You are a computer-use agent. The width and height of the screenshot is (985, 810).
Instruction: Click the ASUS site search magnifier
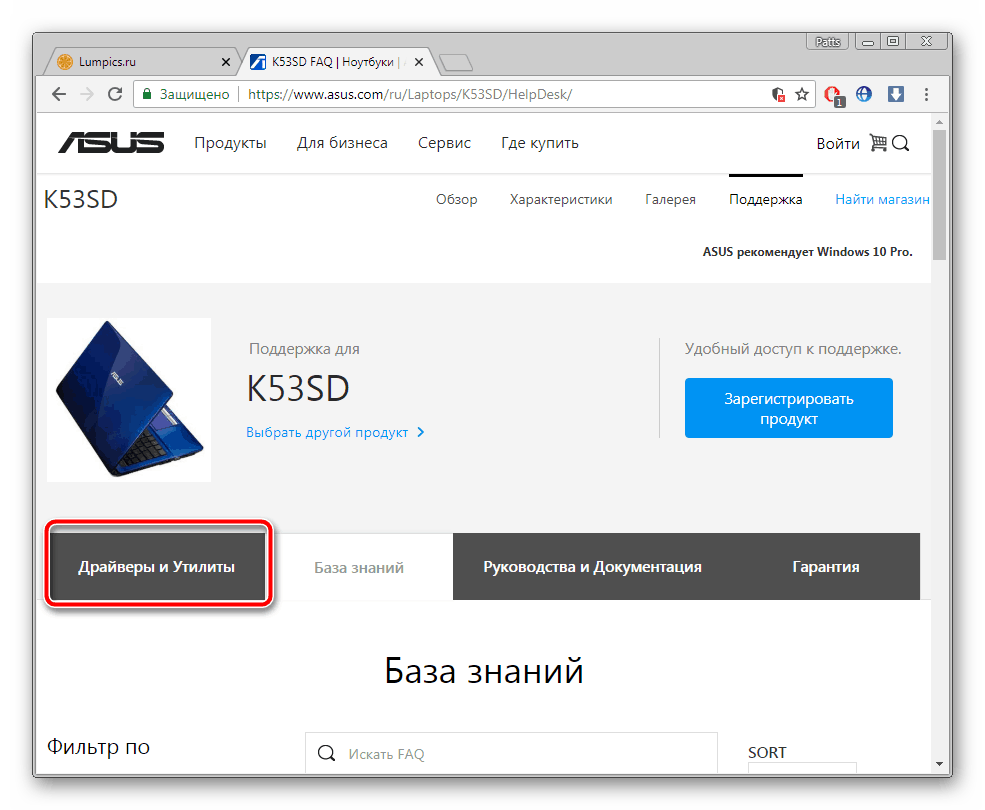900,144
